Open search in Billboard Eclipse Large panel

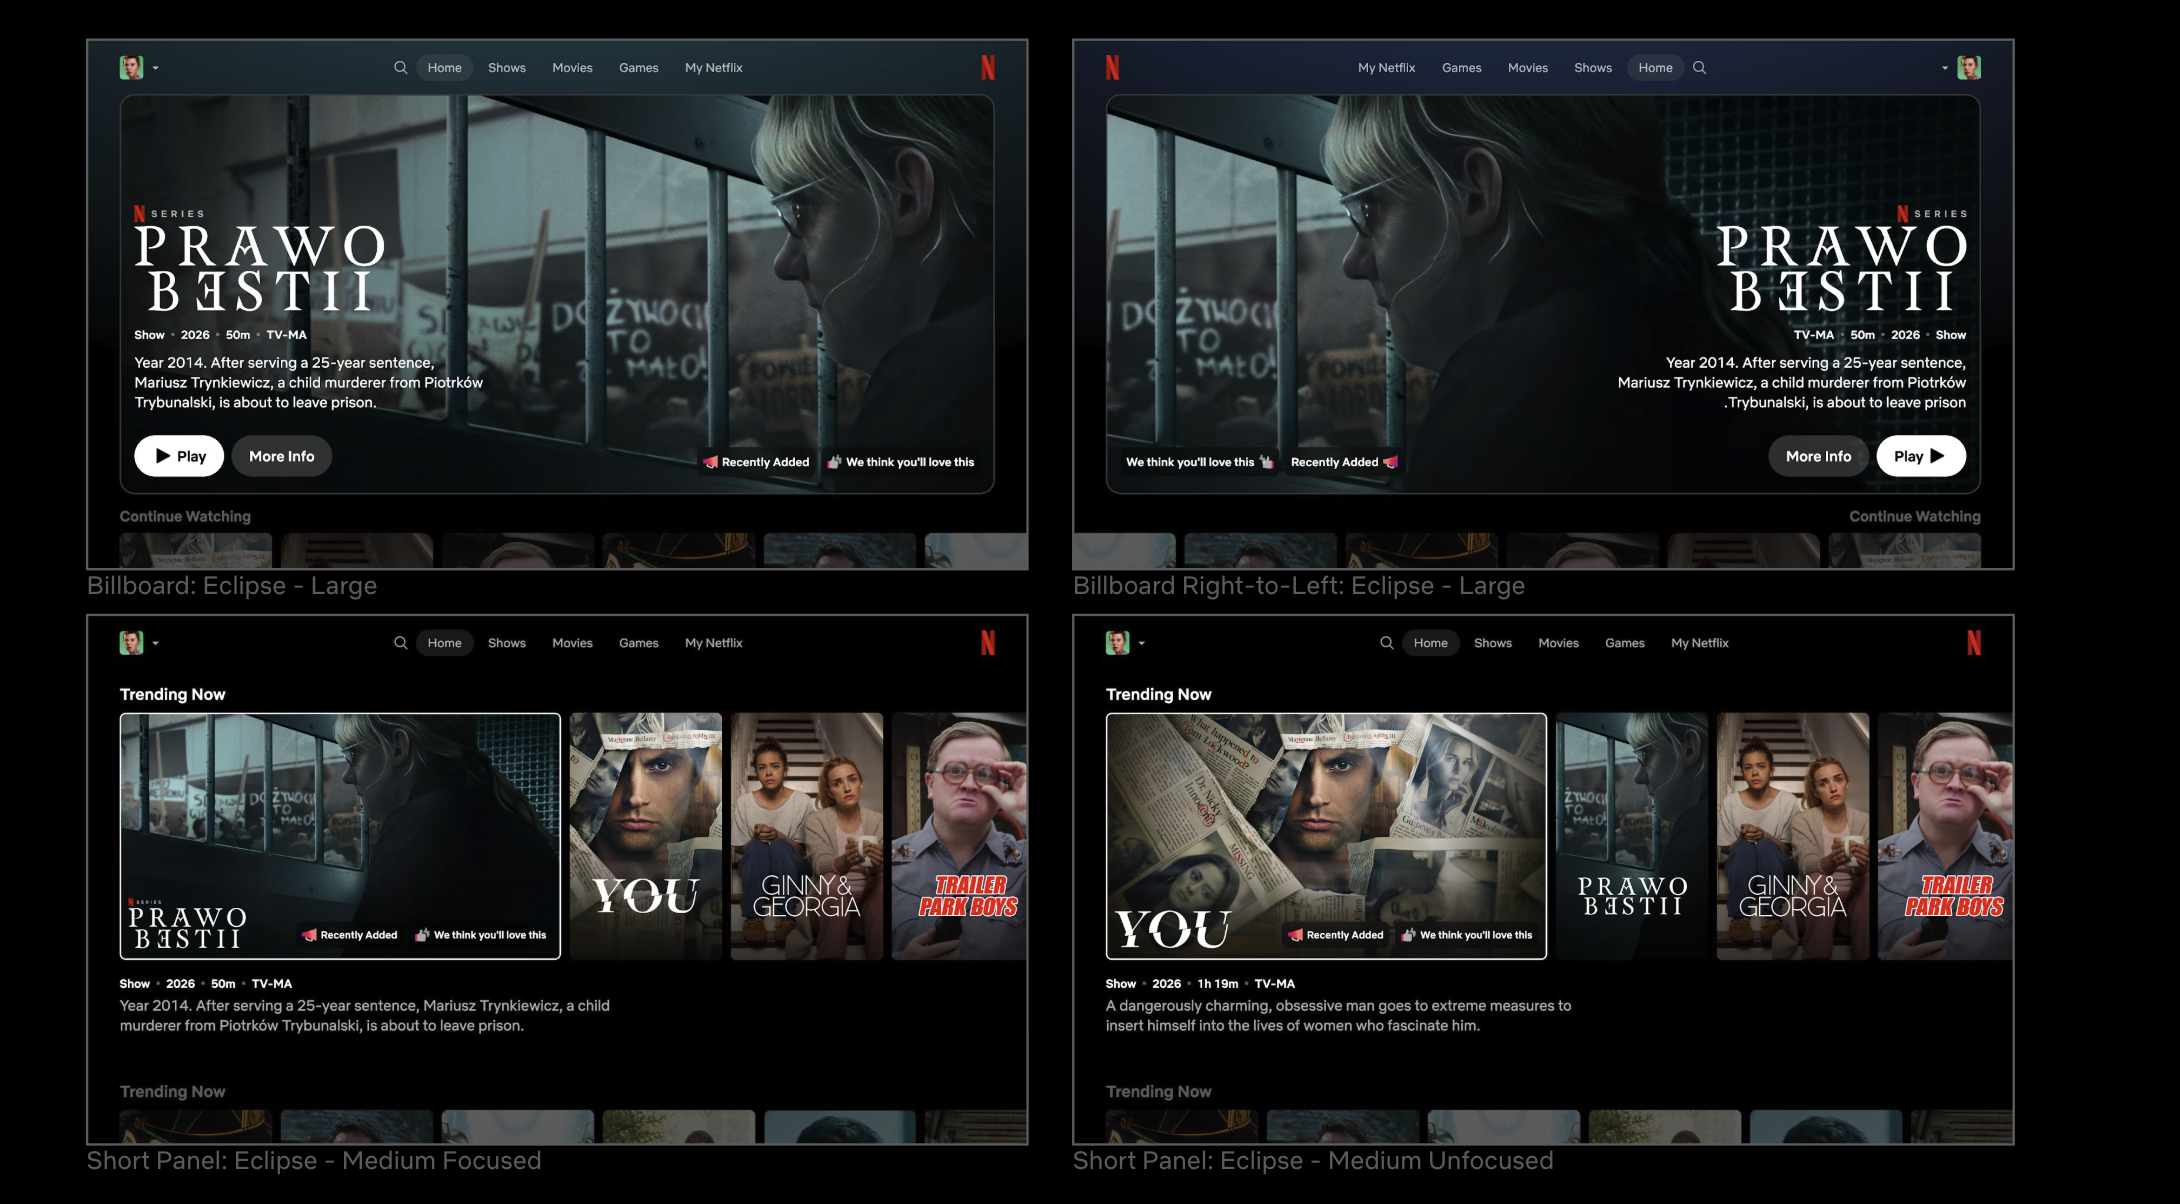click(400, 68)
